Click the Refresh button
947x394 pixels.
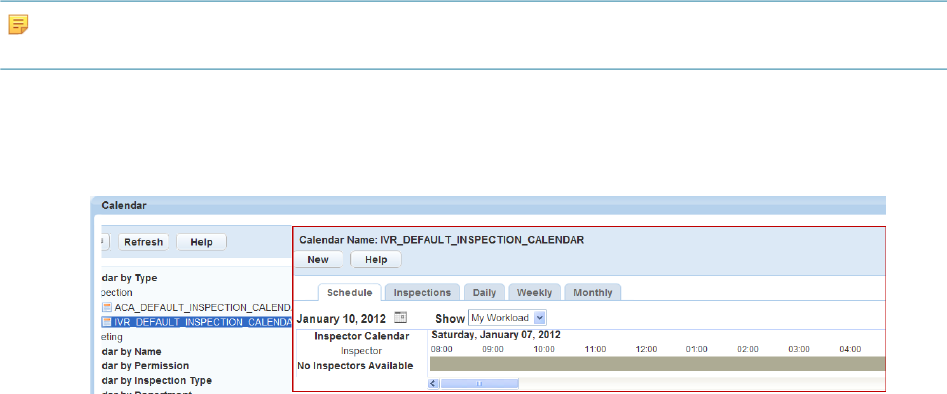point(144,242)
